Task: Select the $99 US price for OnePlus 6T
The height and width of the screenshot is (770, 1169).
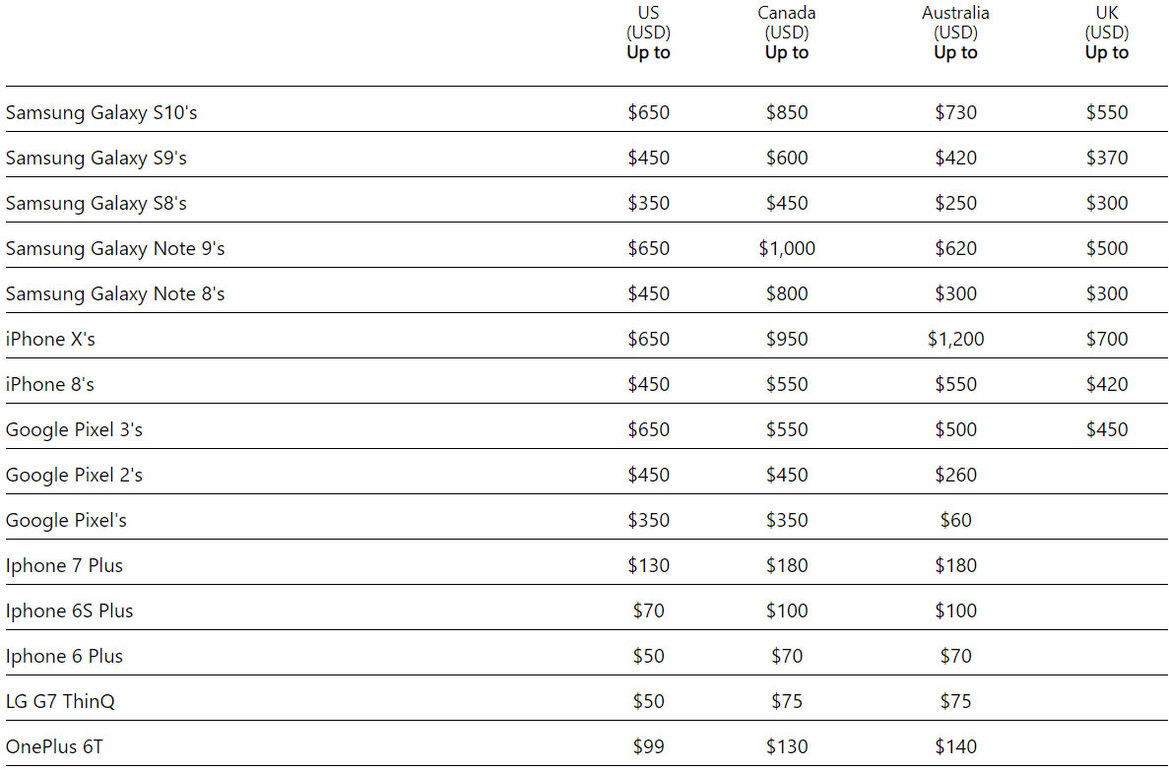Action: coord(648,747)
